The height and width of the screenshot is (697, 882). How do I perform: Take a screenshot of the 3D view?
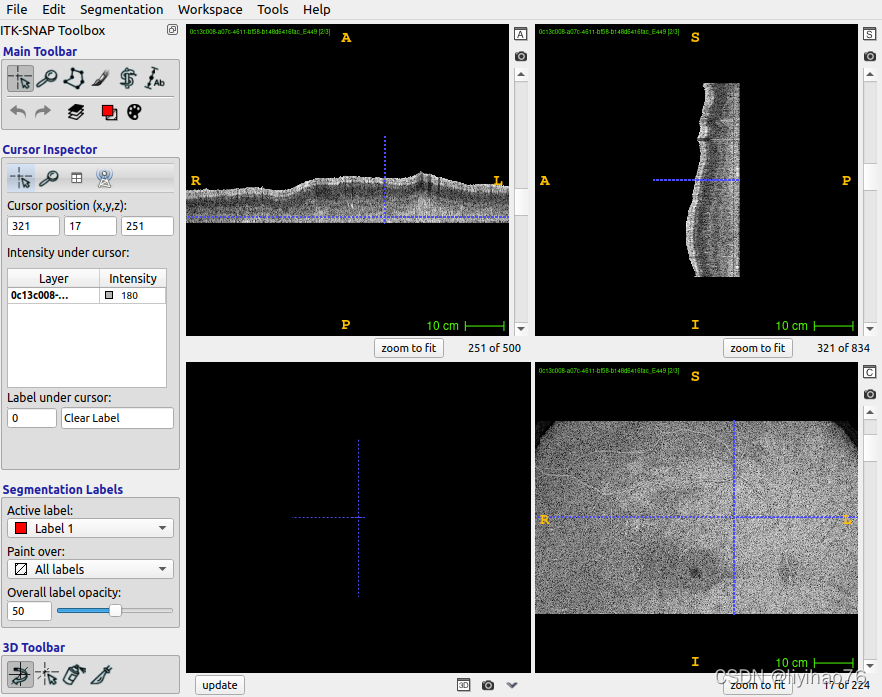[488, 685]
